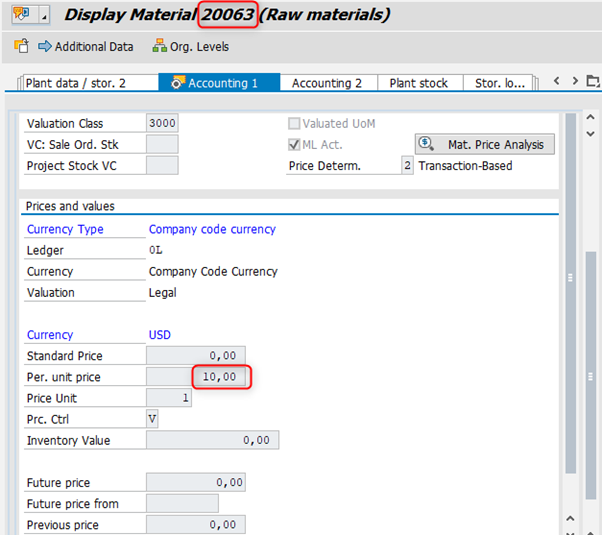Switch to Plant data / stor. 2 tab
Screen dimensions: 602x535
(x=88, y=83)
